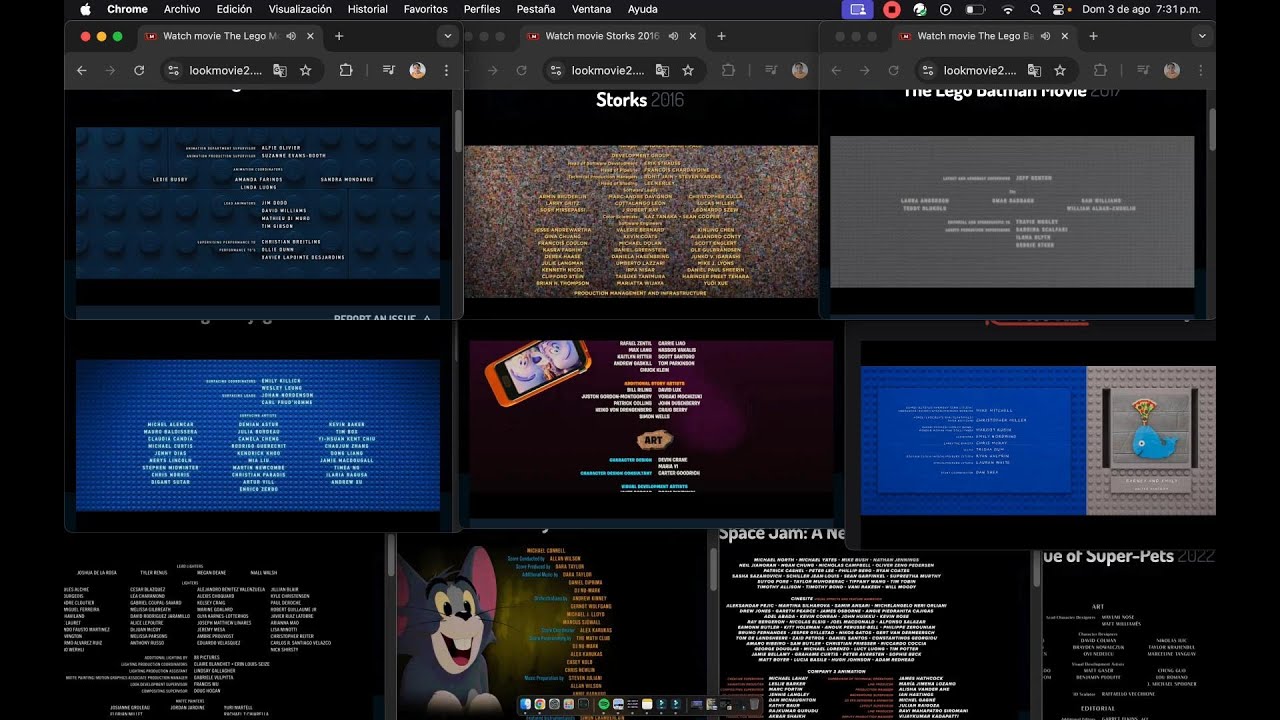This screenshot has height=720, width=1280.
Task: Open the Historial menu
Action: 368,9
